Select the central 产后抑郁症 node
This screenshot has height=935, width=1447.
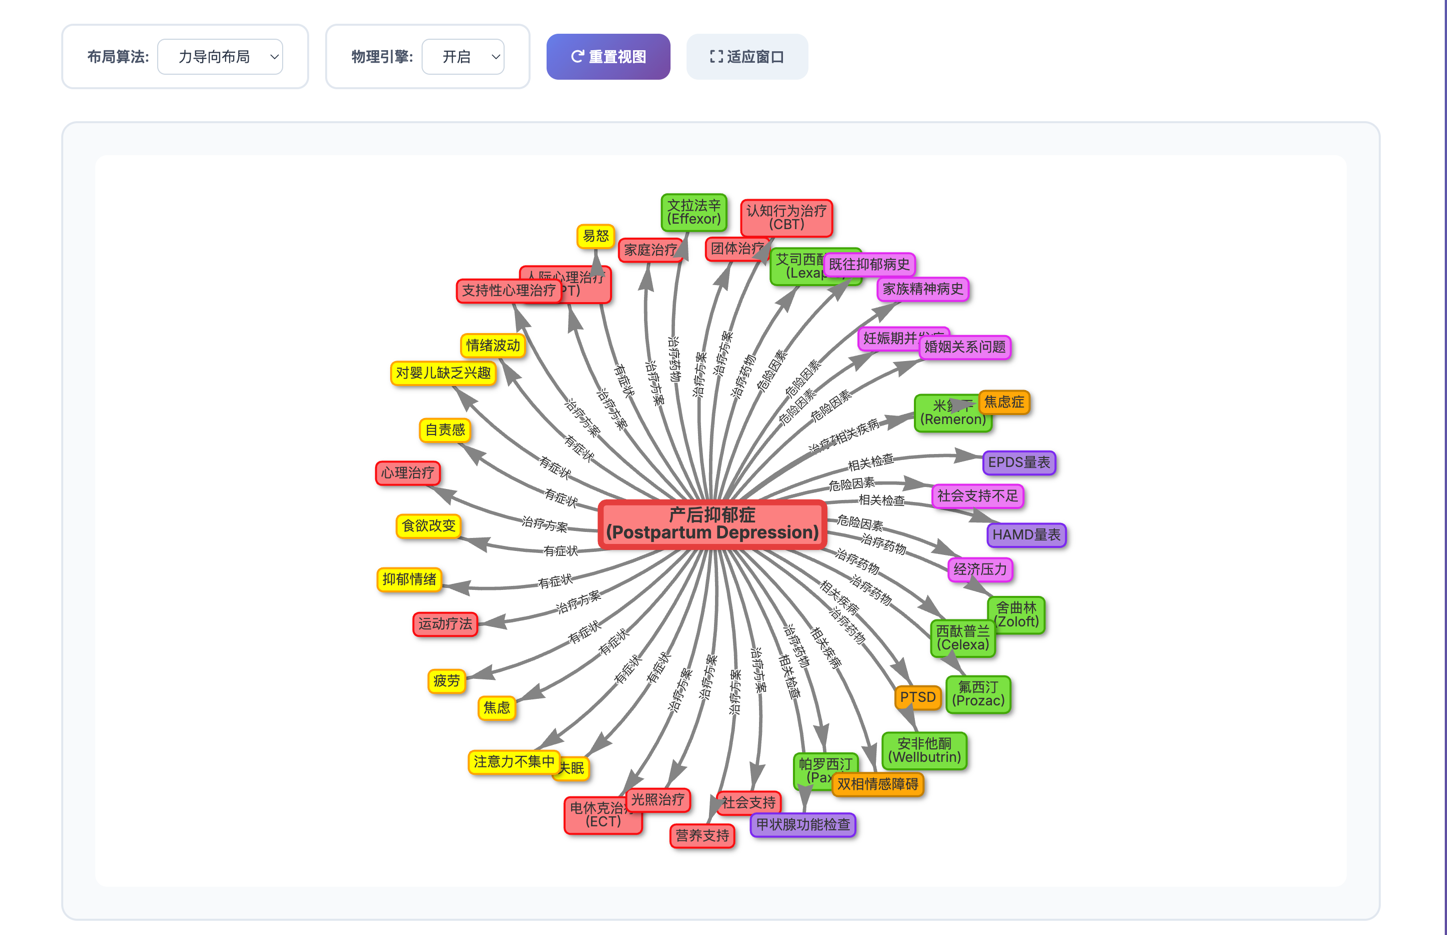712,524
